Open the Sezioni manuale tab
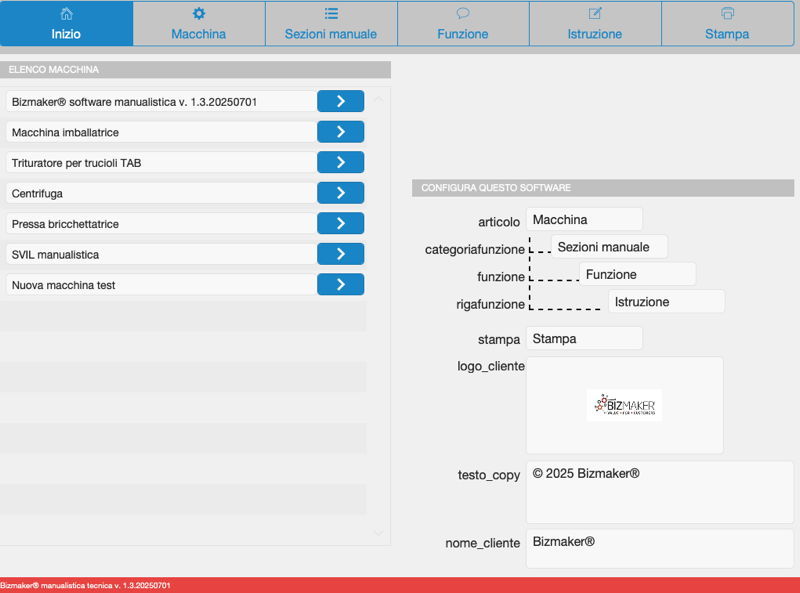800x593 pixels. 331,23
